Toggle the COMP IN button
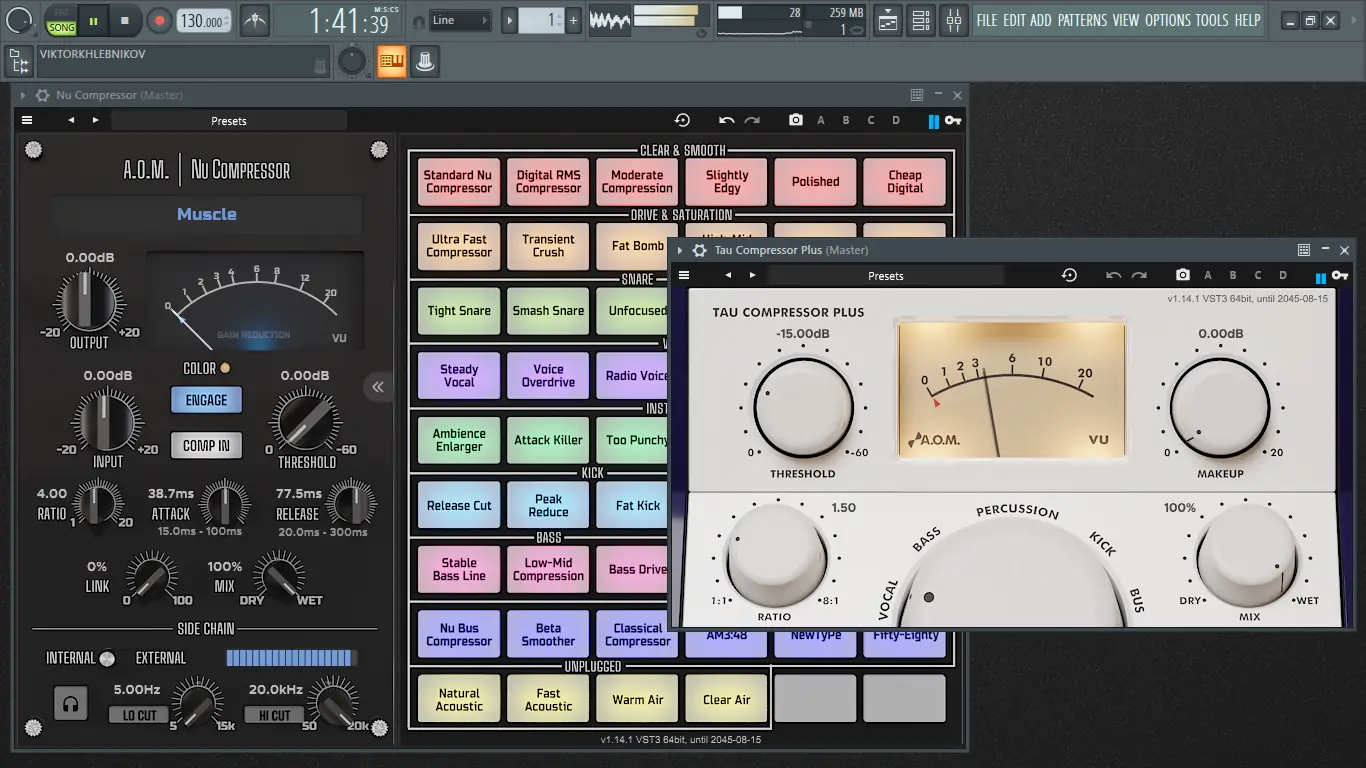The image size is (1366, 768). 206,446
